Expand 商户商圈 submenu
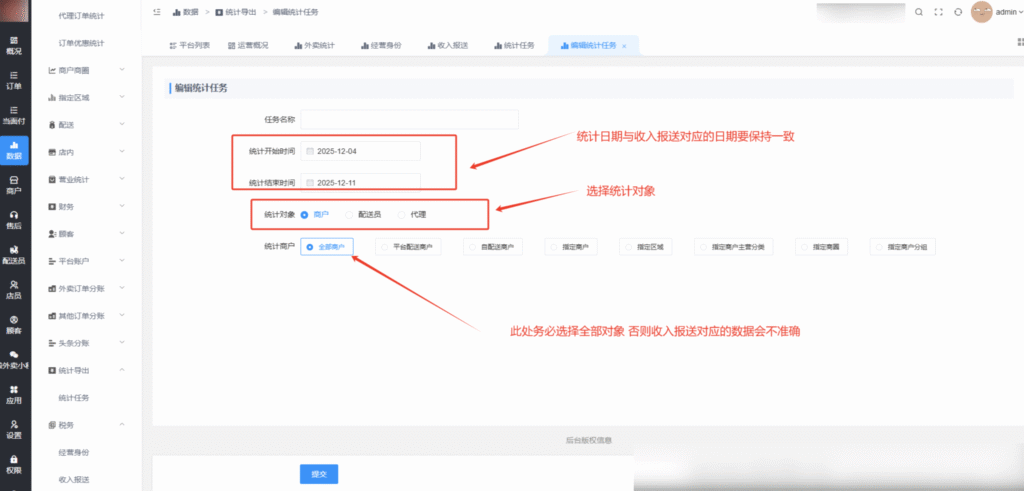Image resolution: width=1024 pixels, height=491 pixels. [x=87, y=70]
